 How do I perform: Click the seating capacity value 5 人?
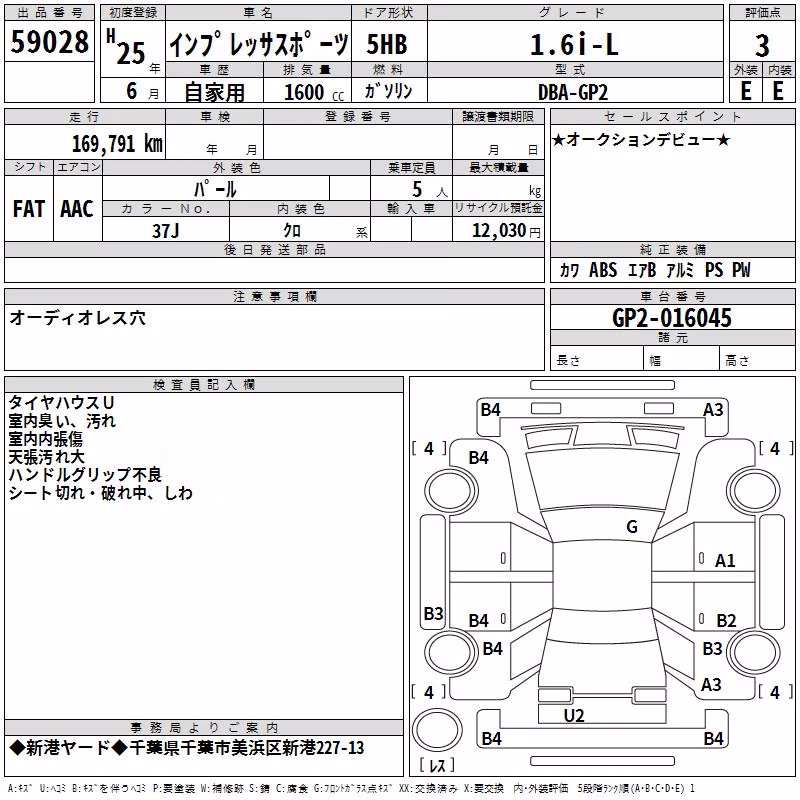tap(429, 189)
